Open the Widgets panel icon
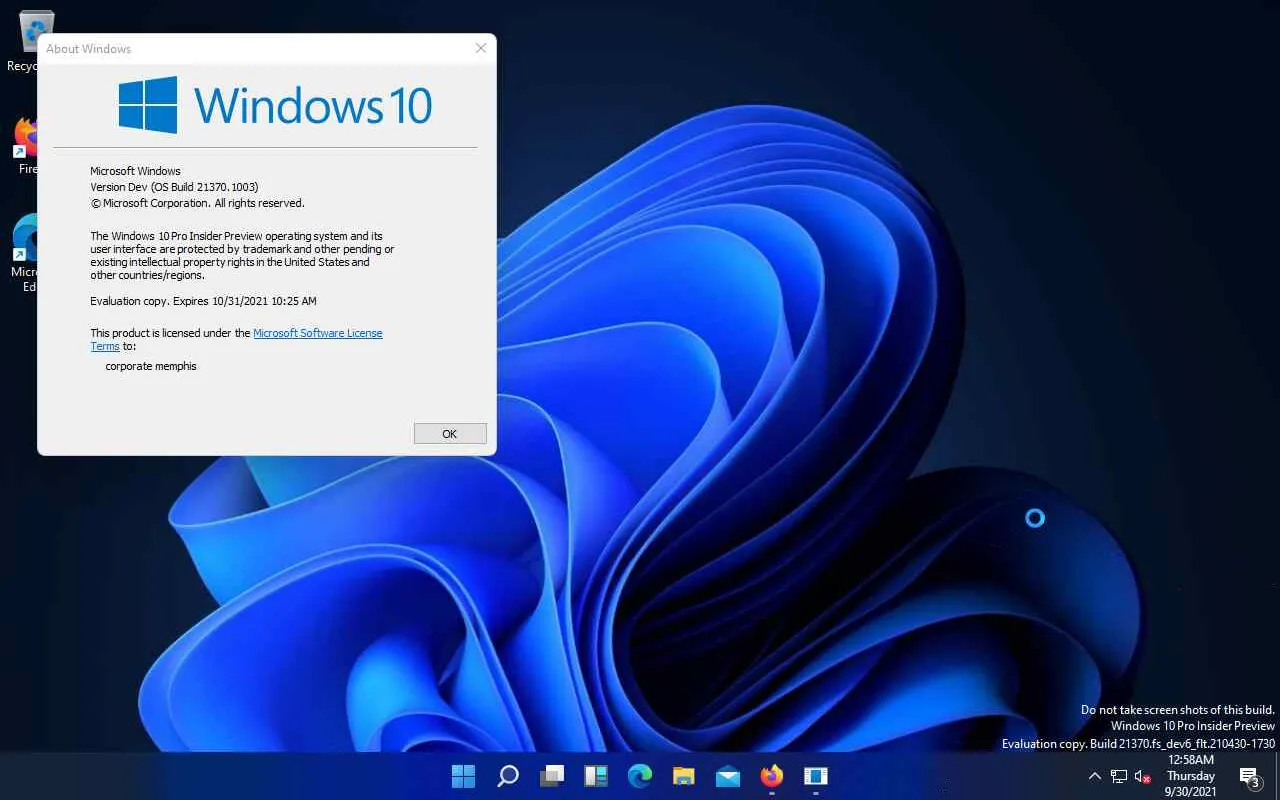The width and height of the screenshot is (1280, 800). point(596,776)
